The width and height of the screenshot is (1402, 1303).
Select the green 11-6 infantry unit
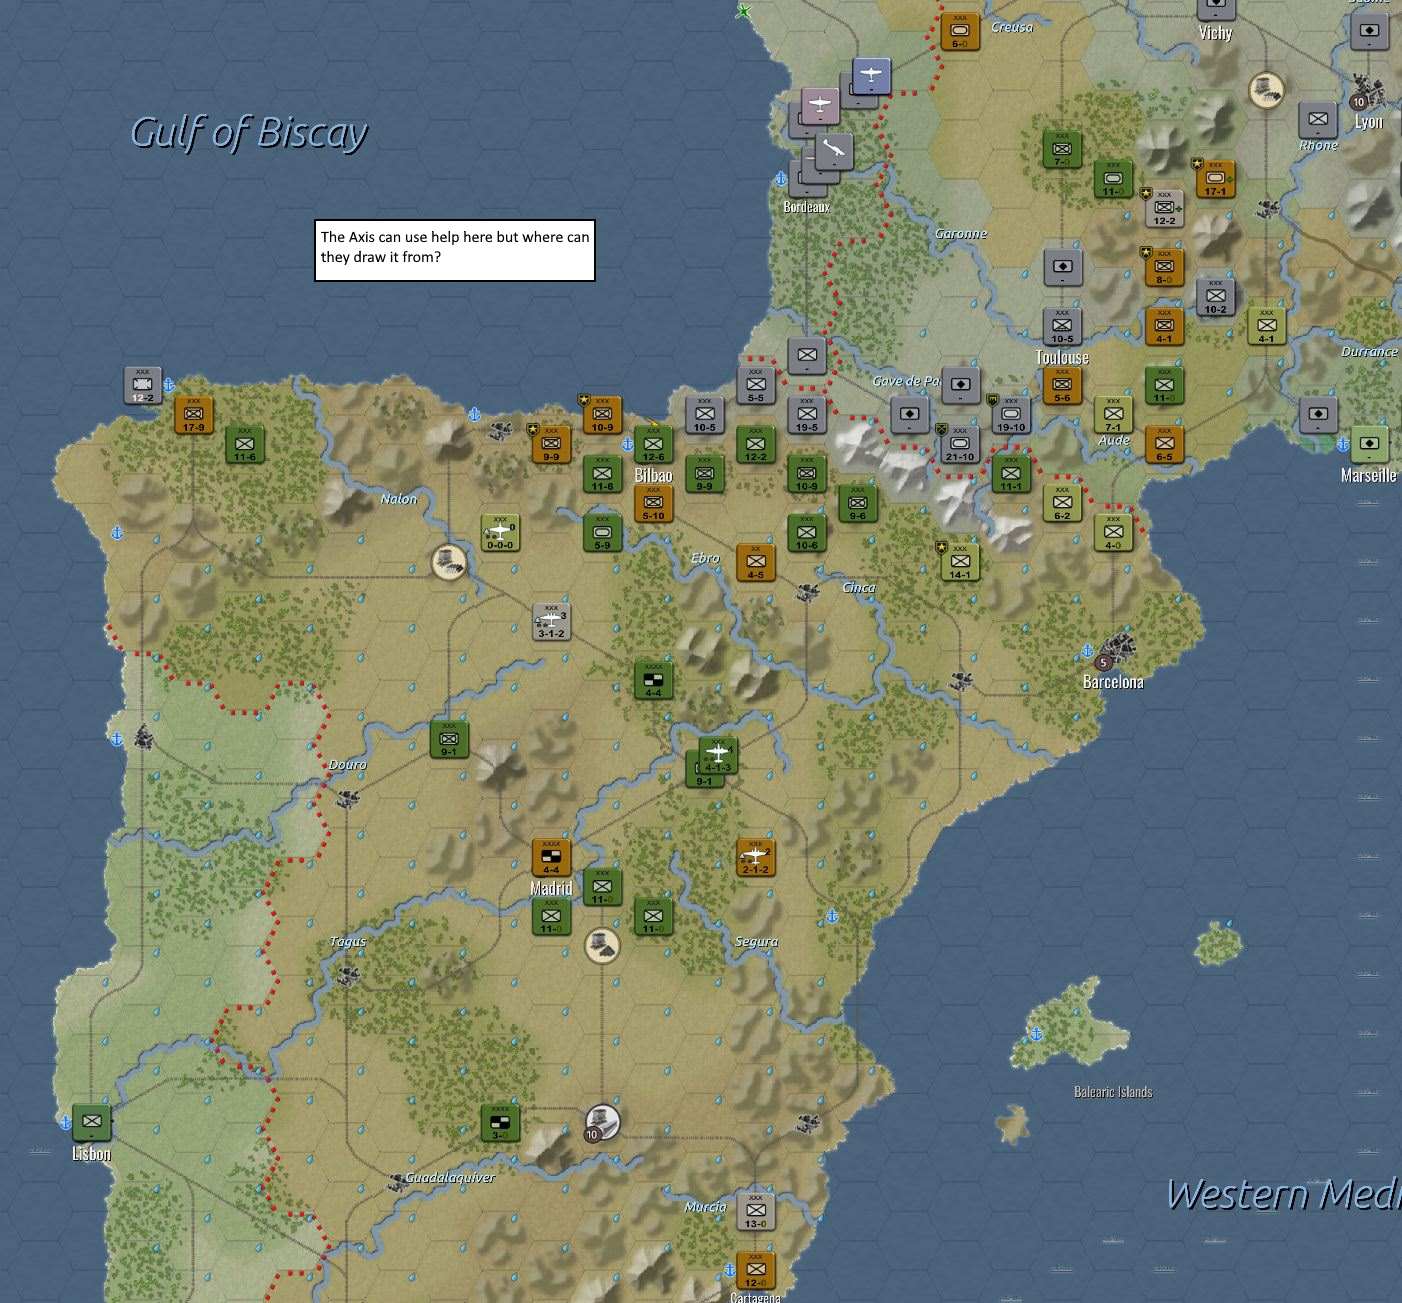[x=245, y=444]
